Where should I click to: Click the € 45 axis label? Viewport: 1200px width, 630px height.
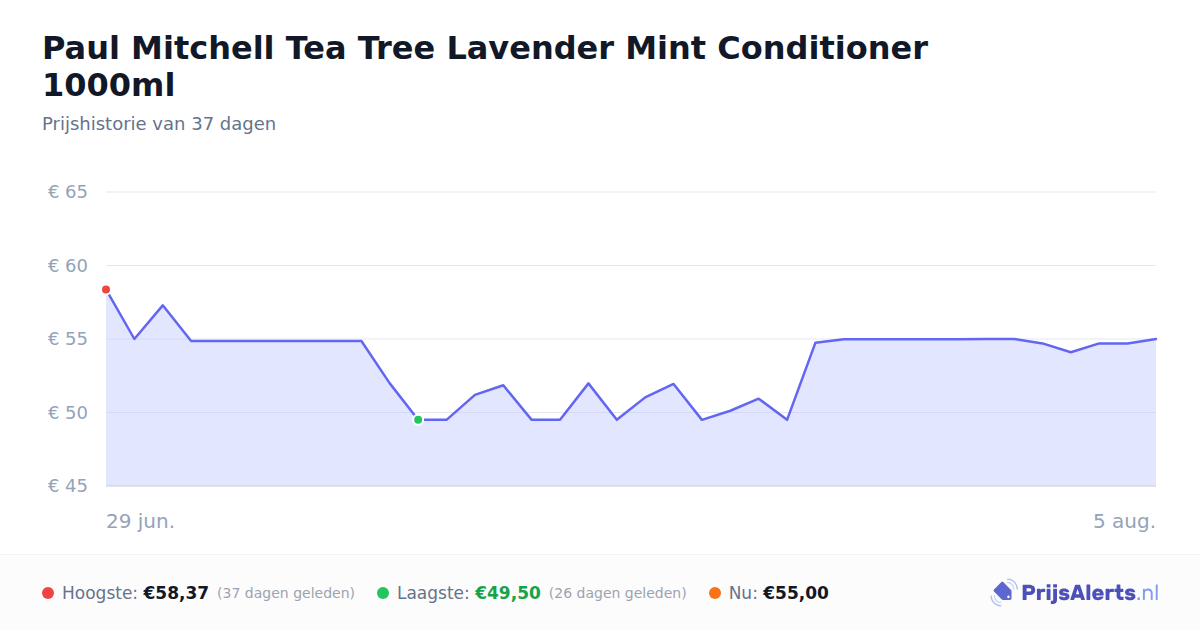(68, 486)
